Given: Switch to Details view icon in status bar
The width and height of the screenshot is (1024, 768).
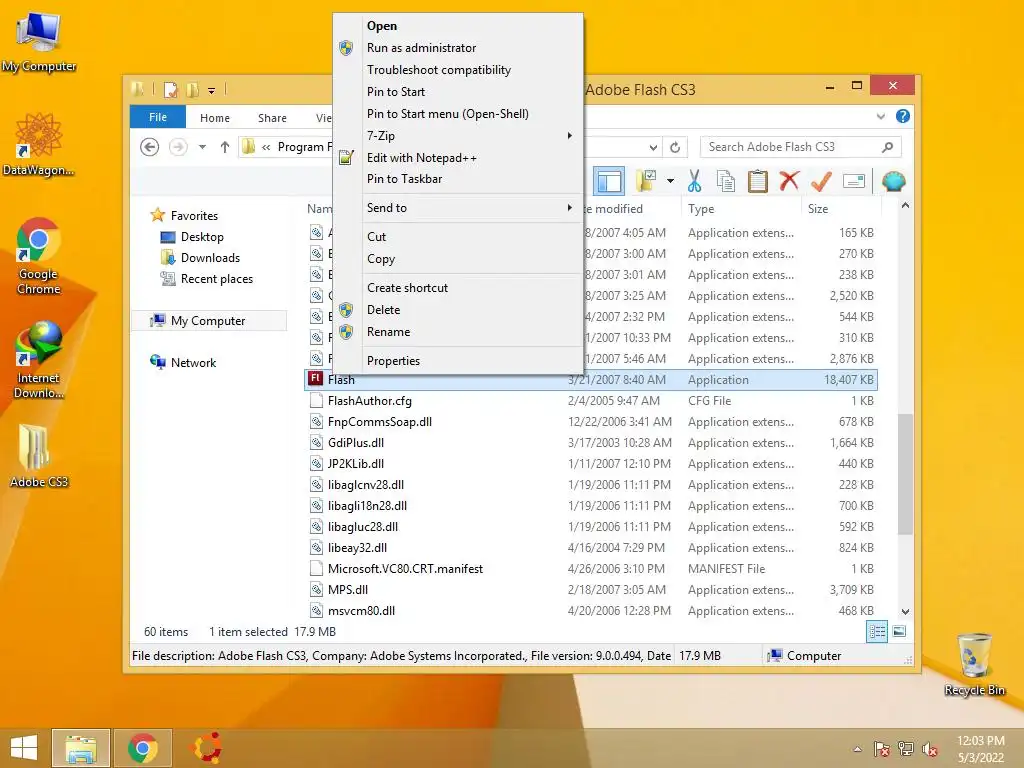Looking at the screenshot, I should [x=876, y=631].
